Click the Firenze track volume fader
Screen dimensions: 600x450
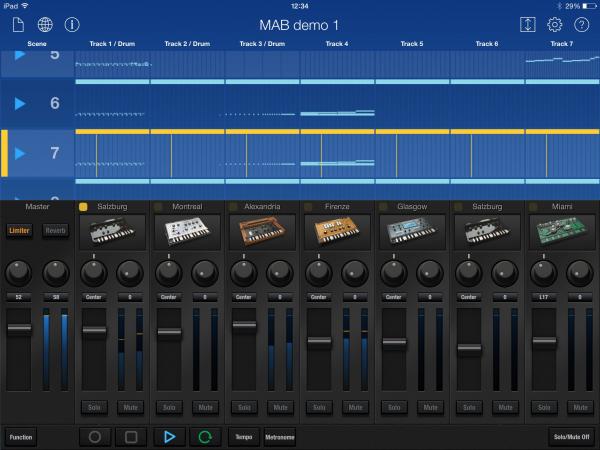tap(319, 341)
